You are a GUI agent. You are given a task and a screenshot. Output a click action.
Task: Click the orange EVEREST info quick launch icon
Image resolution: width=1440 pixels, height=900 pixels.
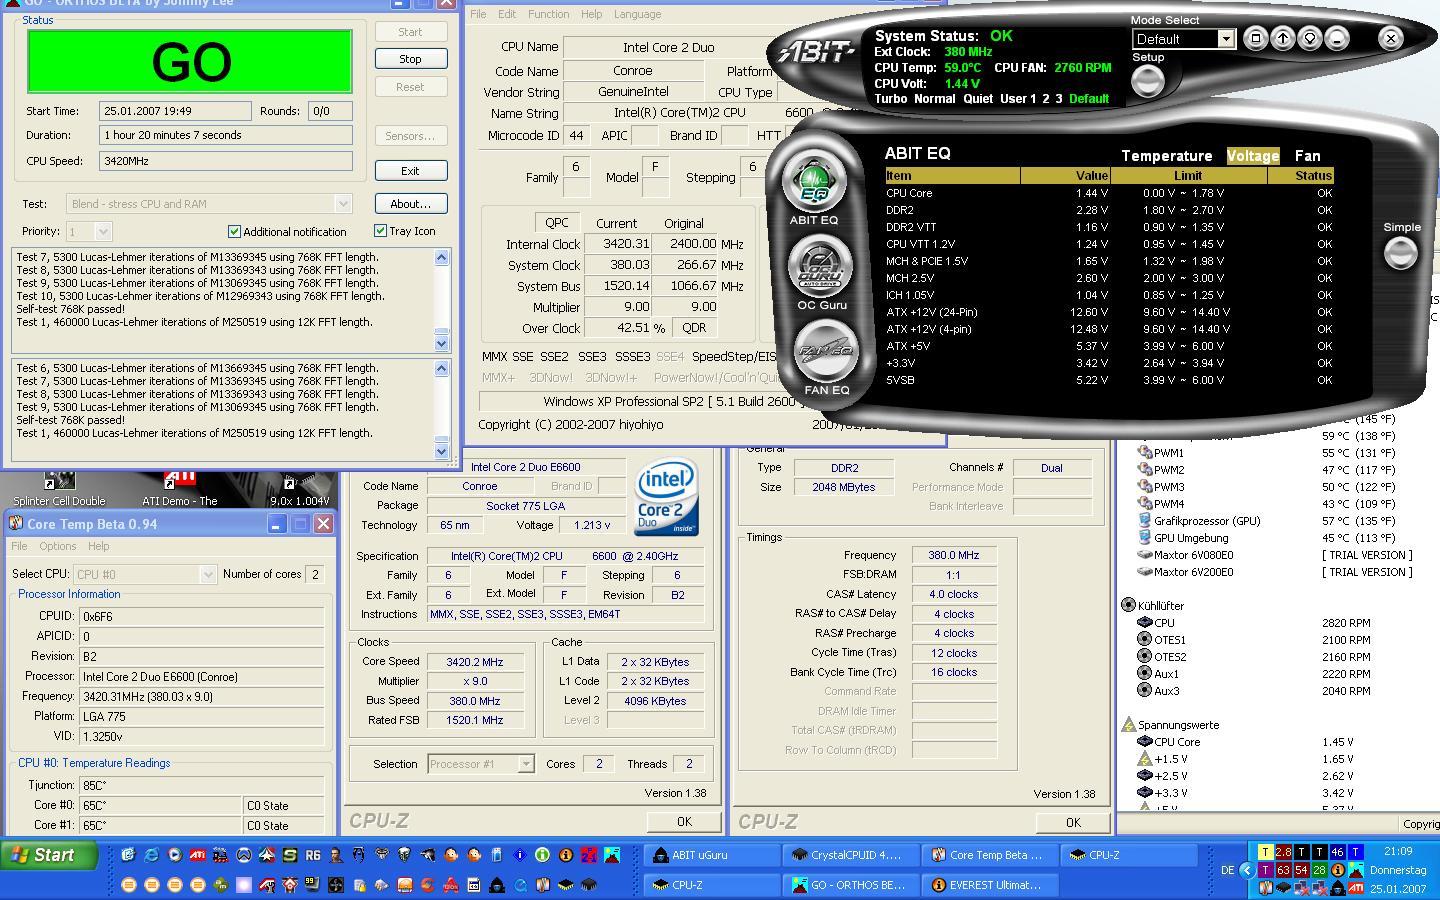coord(566,855)
